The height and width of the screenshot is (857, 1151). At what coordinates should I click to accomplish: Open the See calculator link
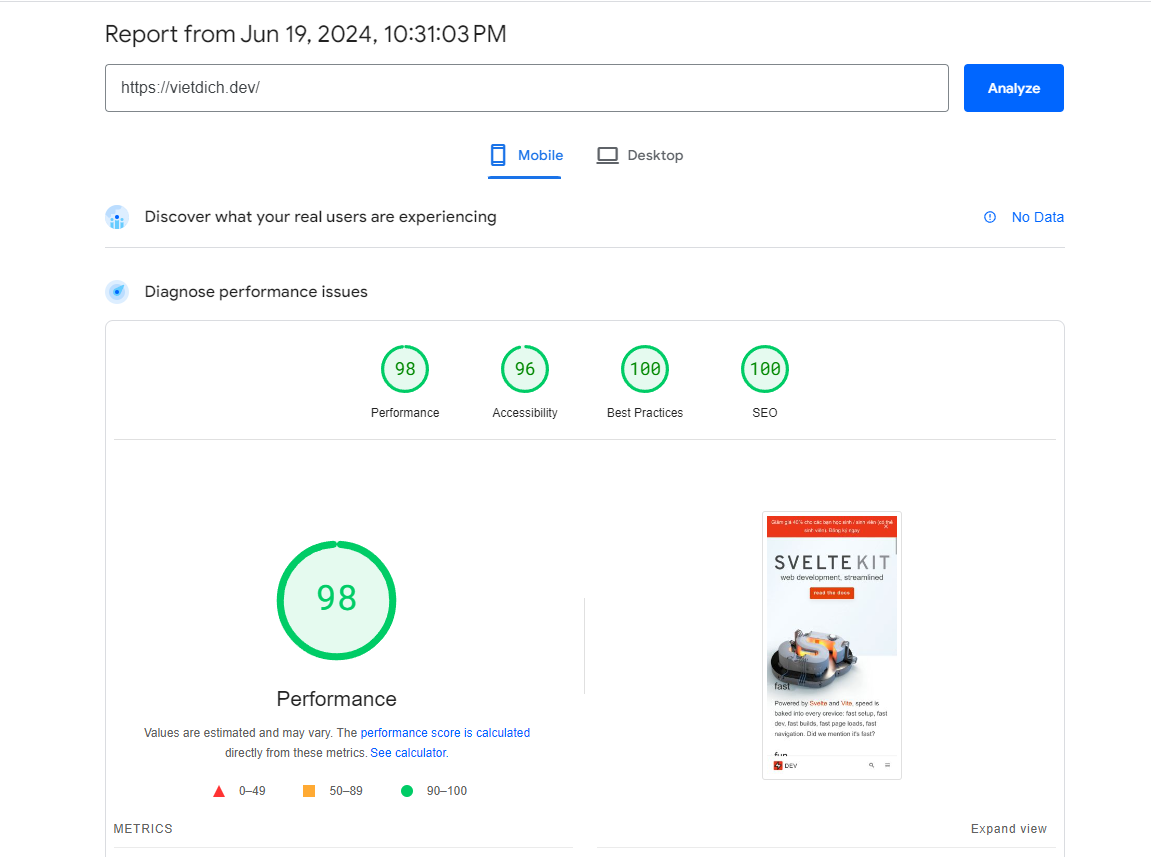click(x=409, y=753)
